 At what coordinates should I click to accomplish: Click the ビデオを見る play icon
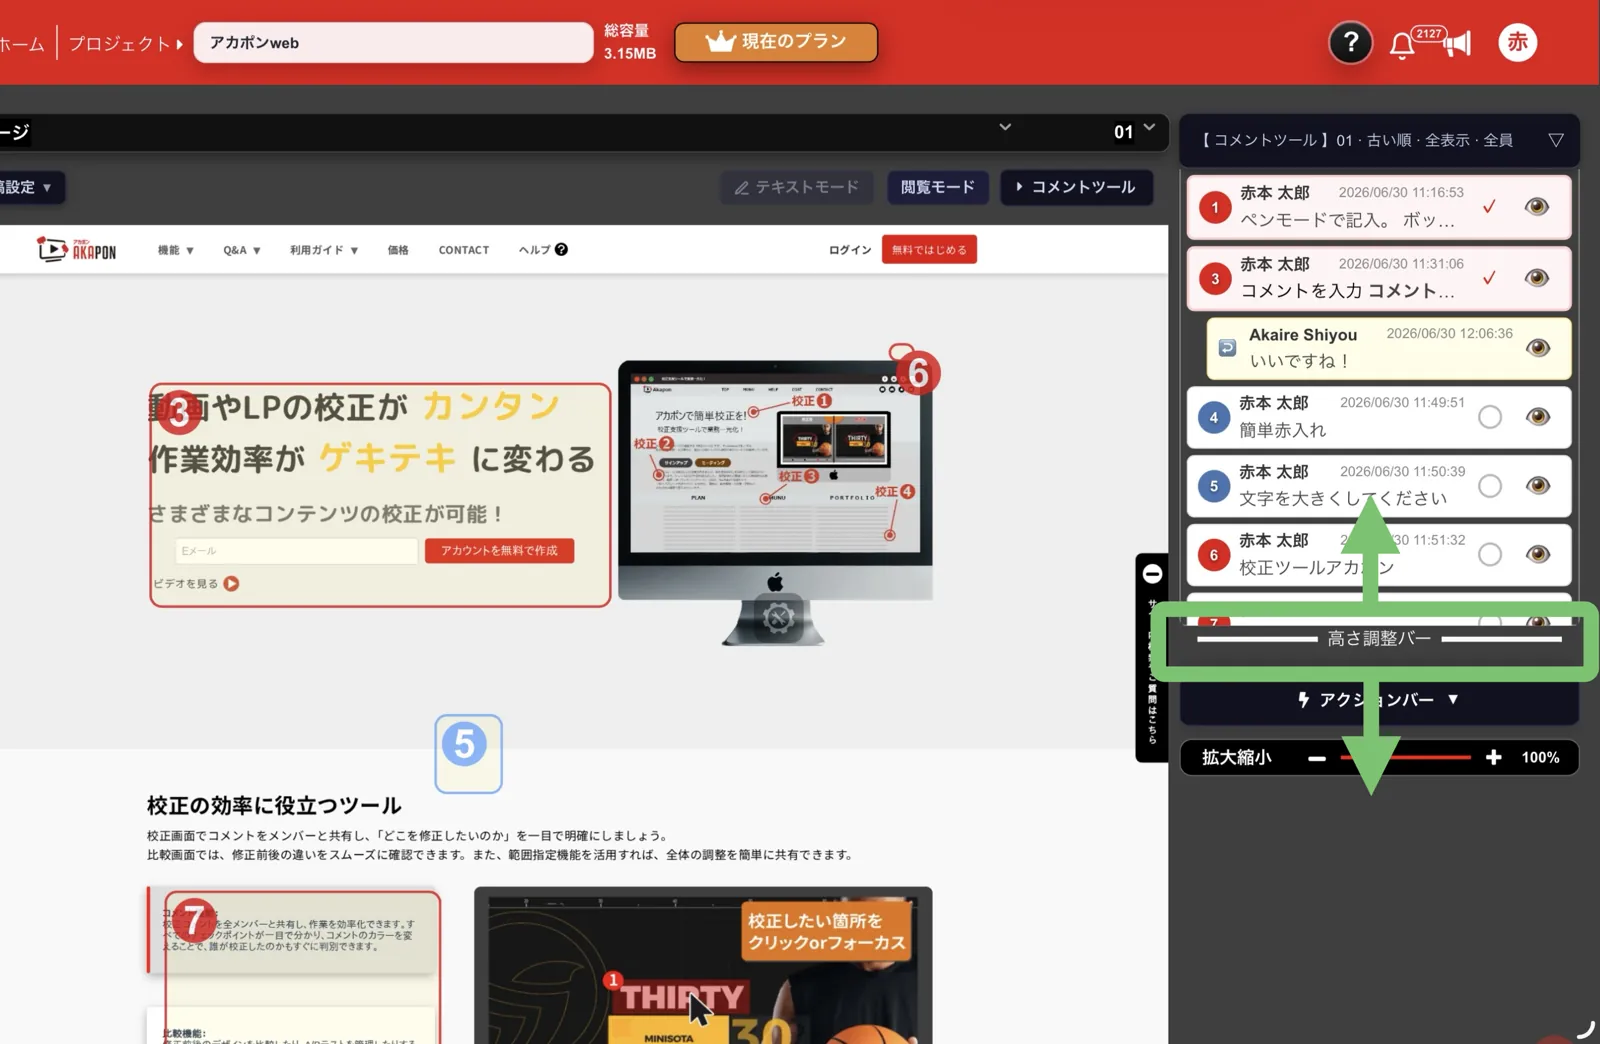click(x=231, y=584)
